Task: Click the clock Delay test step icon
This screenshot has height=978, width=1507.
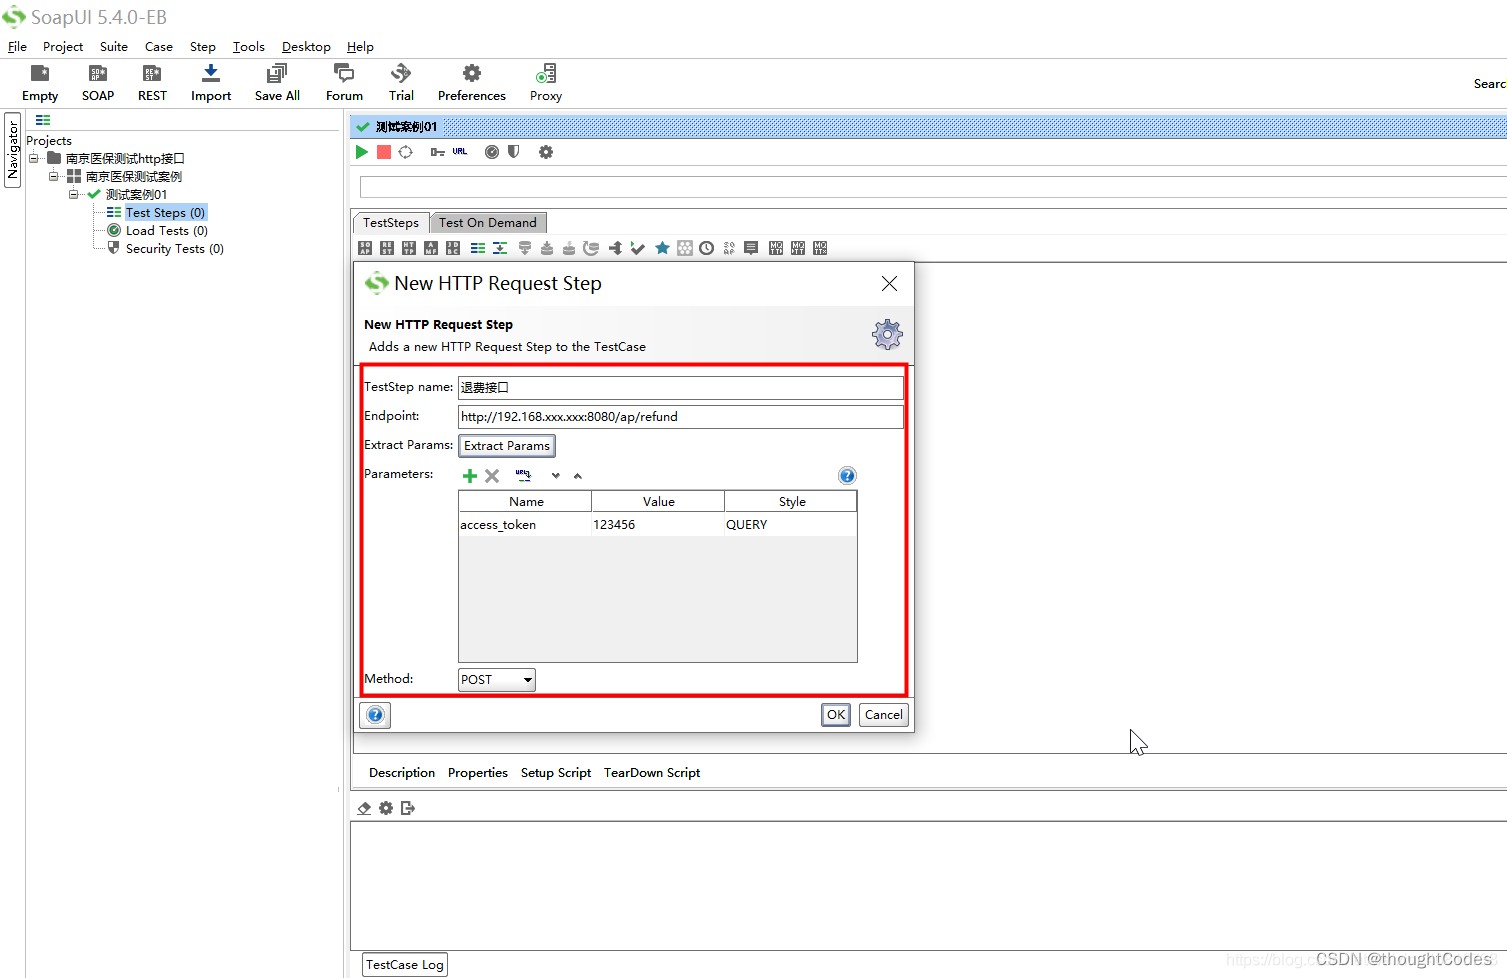Action: click(x=707, y=248)
